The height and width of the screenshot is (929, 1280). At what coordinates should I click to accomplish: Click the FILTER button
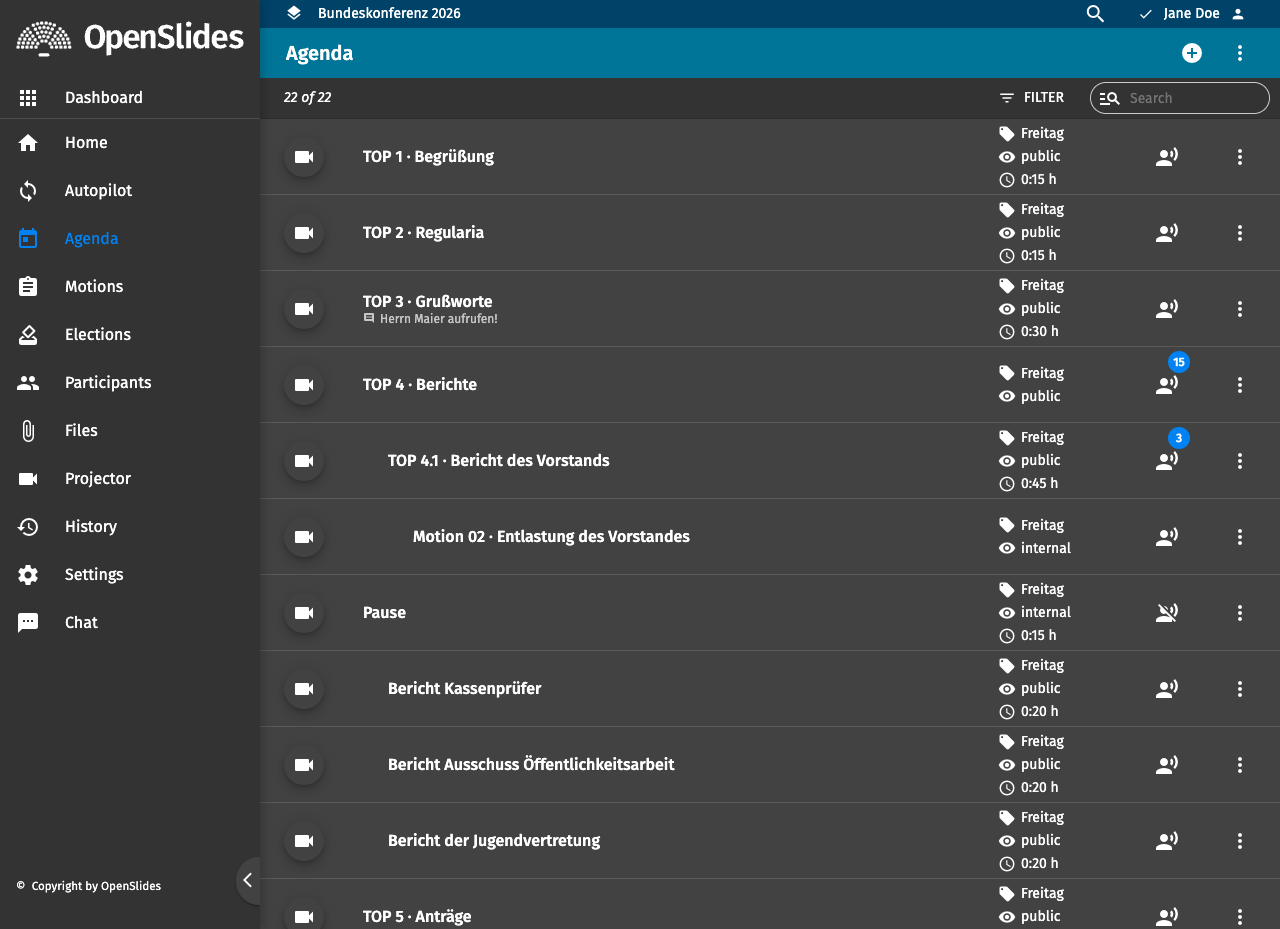tap(1031, 98)
